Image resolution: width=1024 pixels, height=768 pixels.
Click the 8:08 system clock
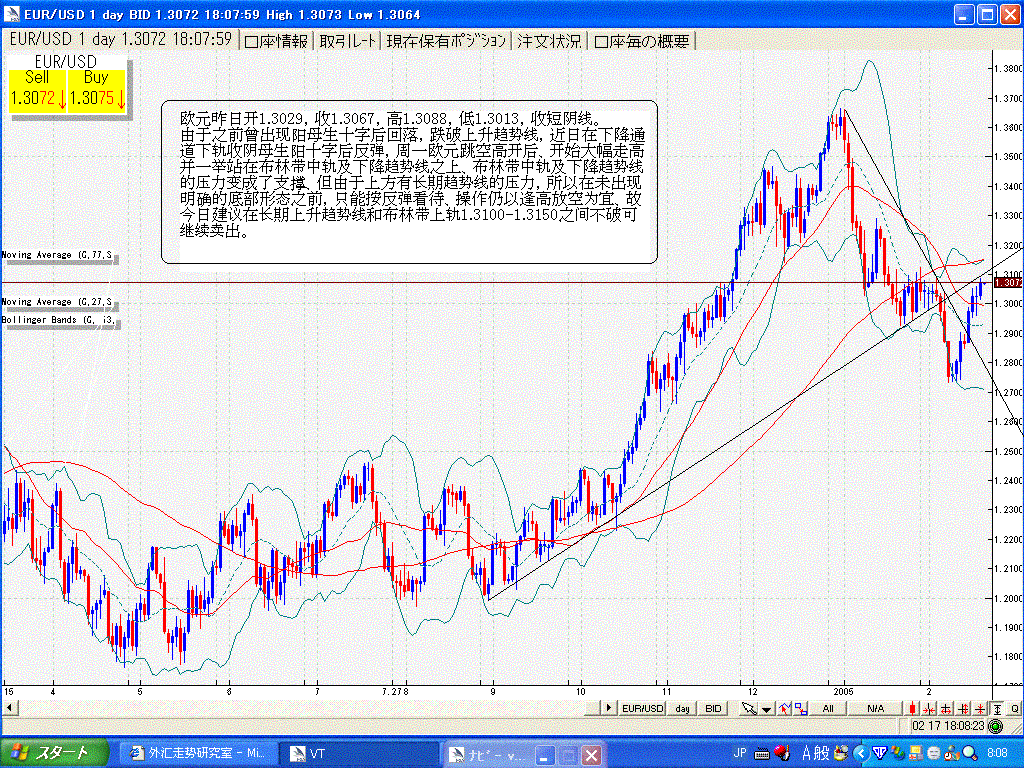pyautogui.click(x=997, y=753)
